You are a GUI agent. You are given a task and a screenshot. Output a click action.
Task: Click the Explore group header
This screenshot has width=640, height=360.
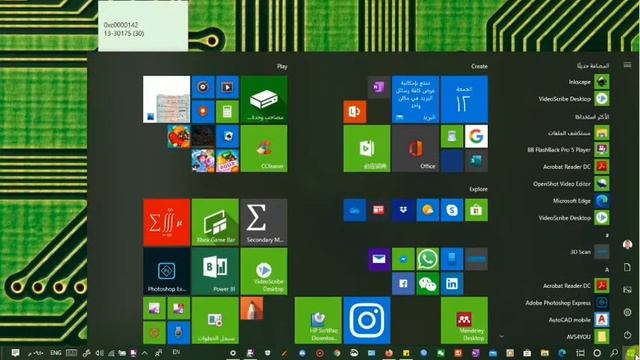pos(478,189)
